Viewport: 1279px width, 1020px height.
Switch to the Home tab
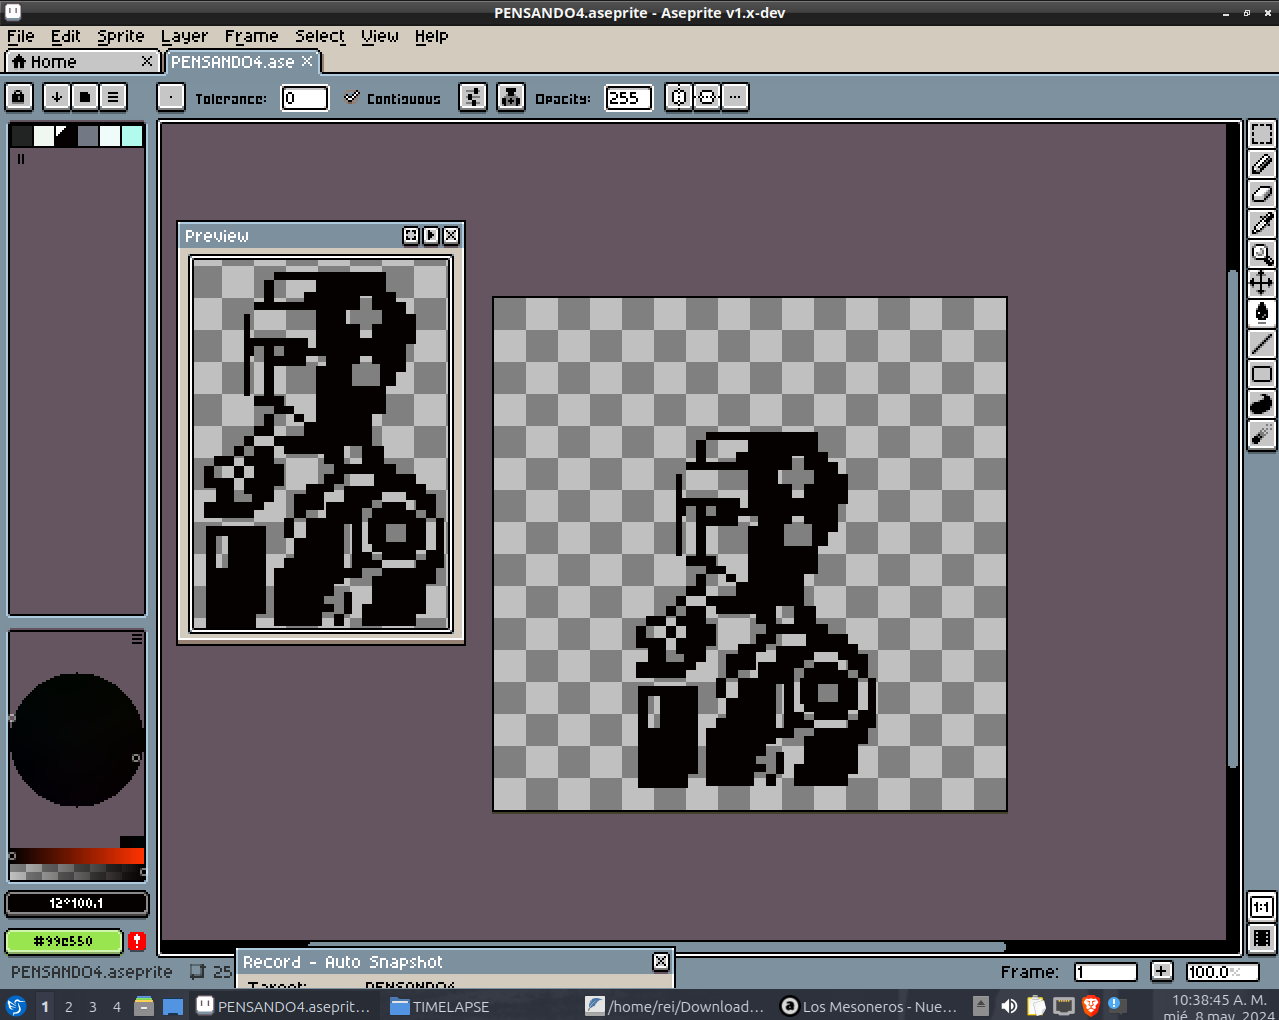click(x=83, y=62)
